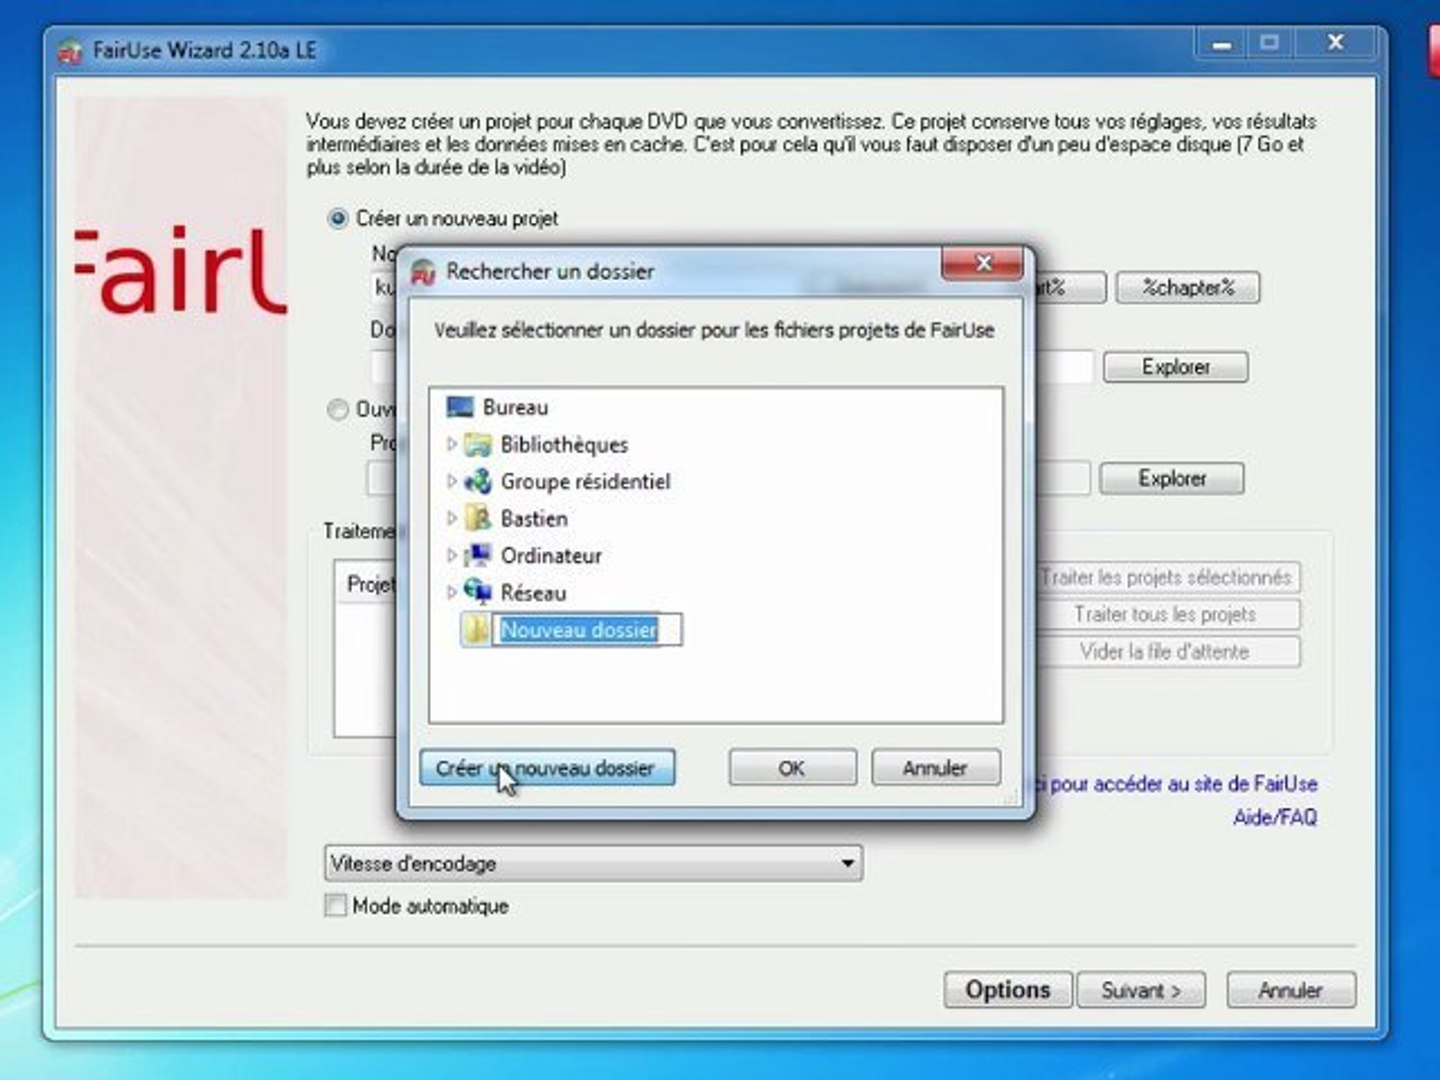
Task: Select the Groupe résidentiel tree label
Action: 586,481
